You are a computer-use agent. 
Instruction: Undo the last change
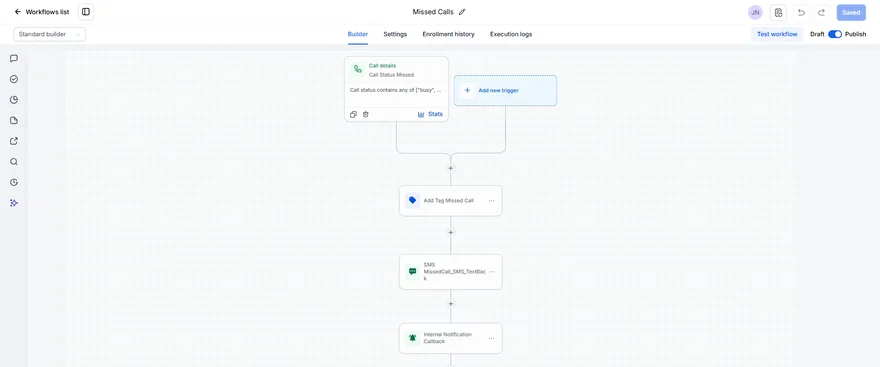tap(801, 12)
